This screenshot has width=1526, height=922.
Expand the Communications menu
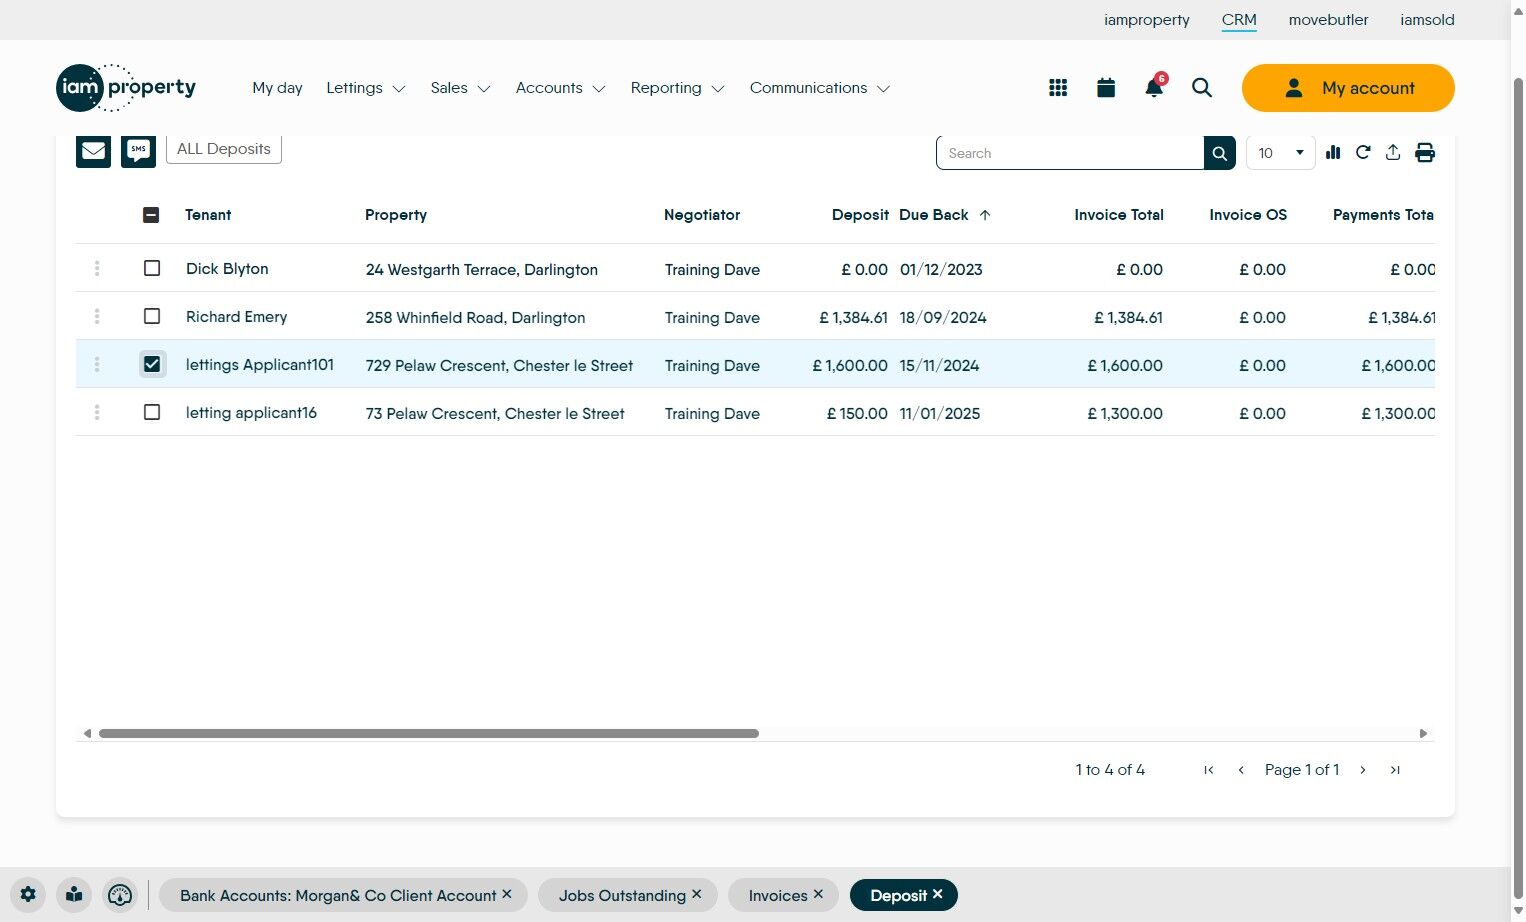(x=820, y=88)
